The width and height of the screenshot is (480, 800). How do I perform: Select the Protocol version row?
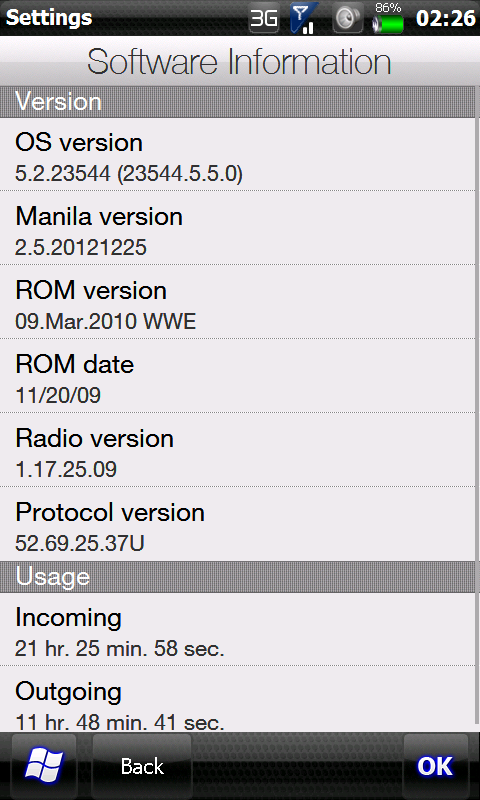[x=238, y=524]
